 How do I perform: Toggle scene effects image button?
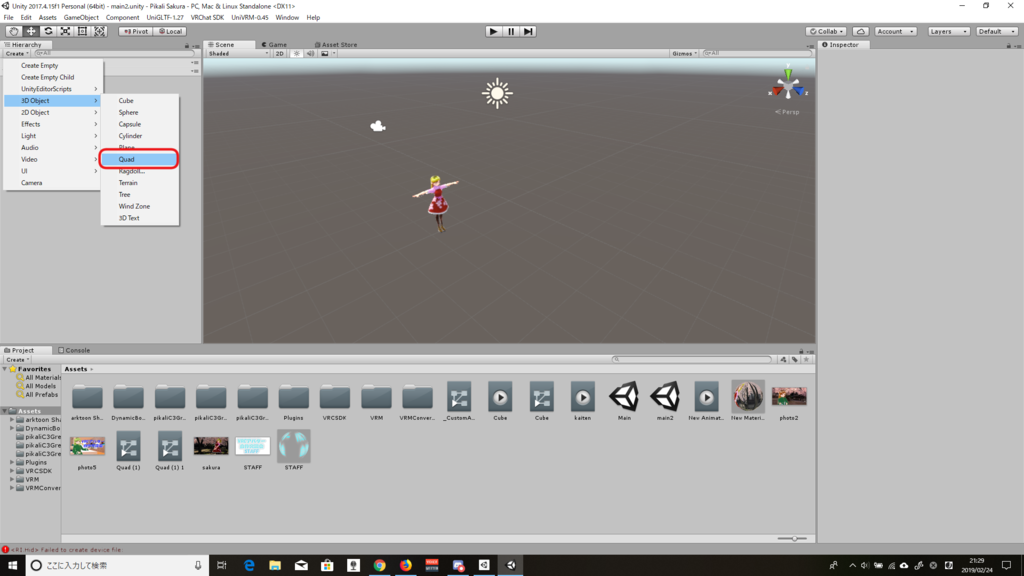coord(325,54)
